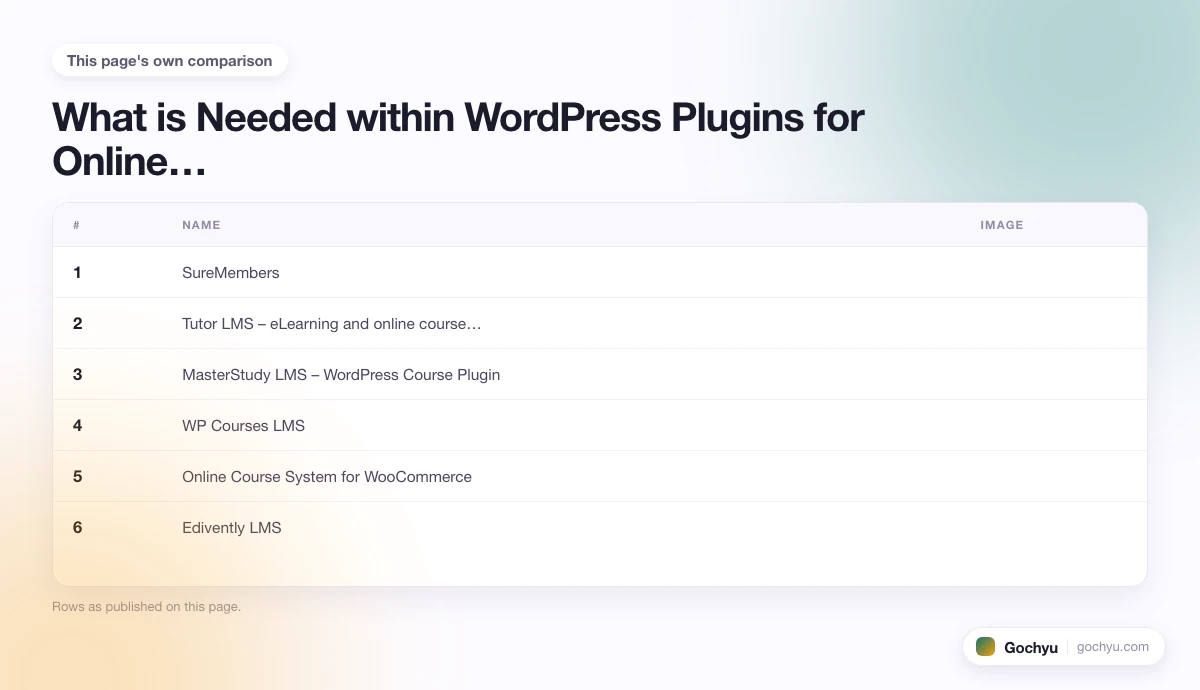This screenshot has width=1200, height=690.
Task: Select the SureMembers row name
Action: click(231, 272)
